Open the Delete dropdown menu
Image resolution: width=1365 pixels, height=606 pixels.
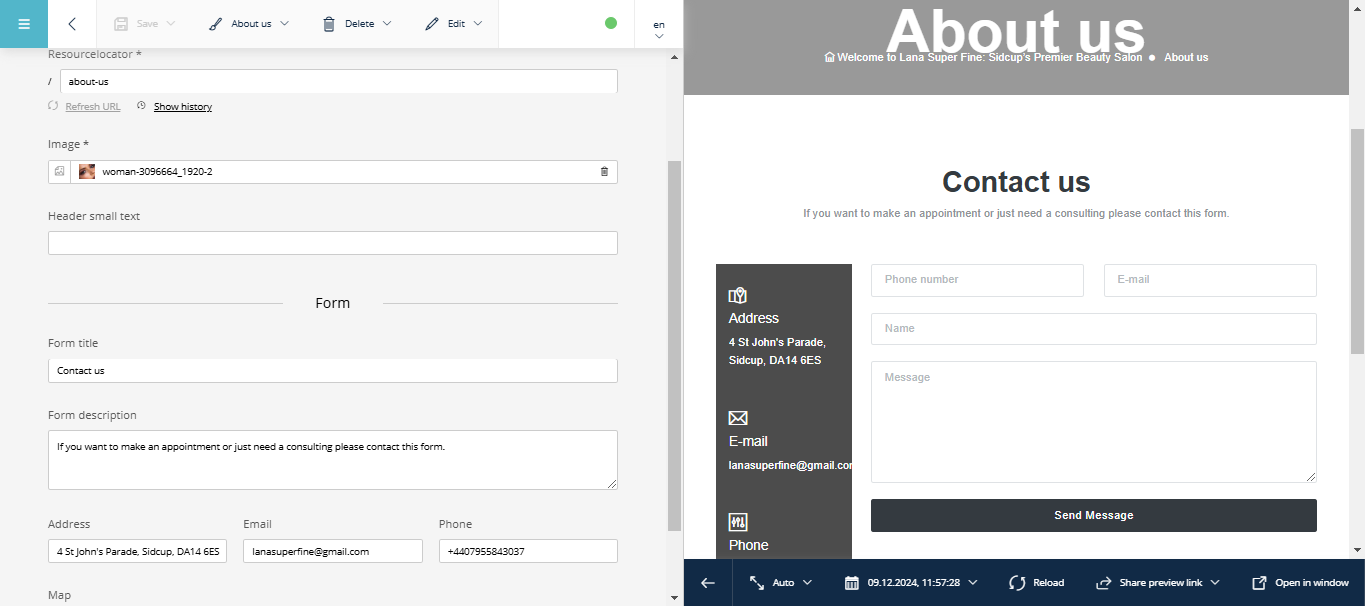point(357,24)
